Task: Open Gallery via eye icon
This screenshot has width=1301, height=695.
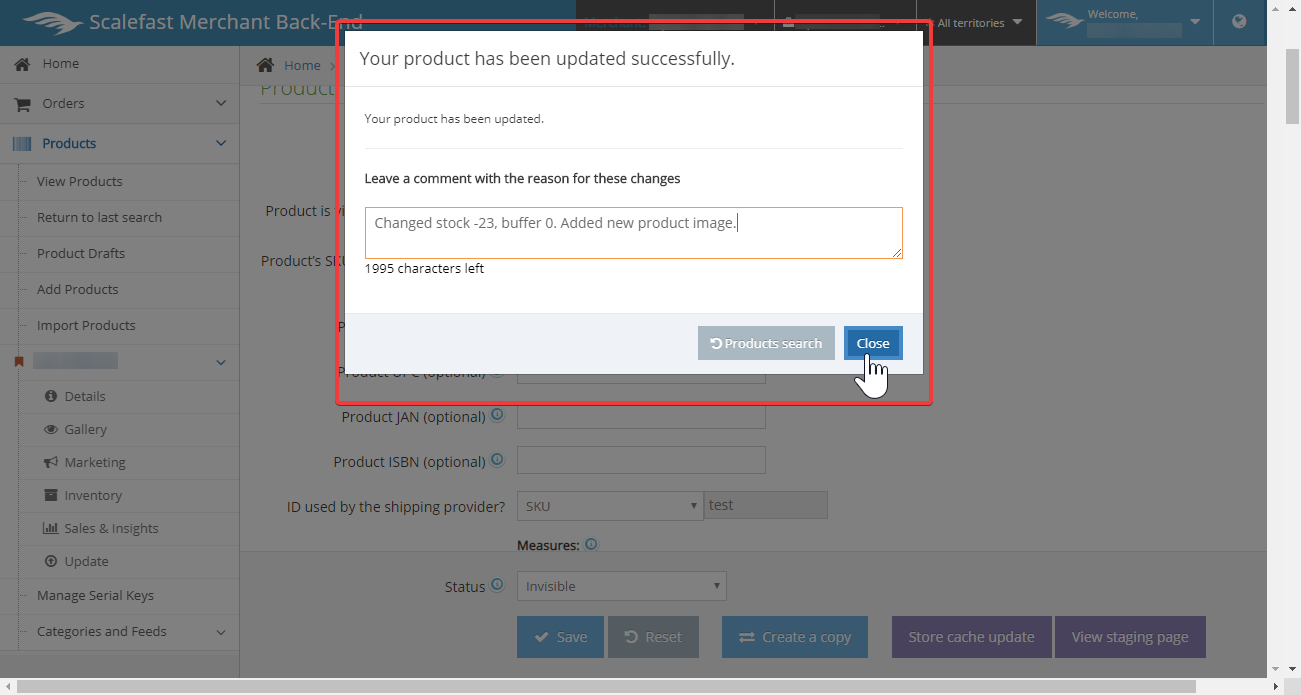Action: [51, 429]
